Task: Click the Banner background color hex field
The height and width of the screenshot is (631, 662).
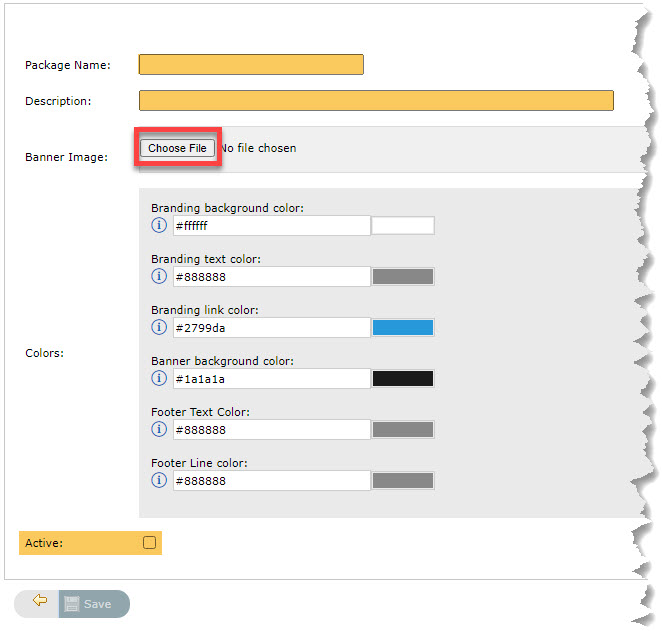Action: pyautogui.click(x=271, y=379)
